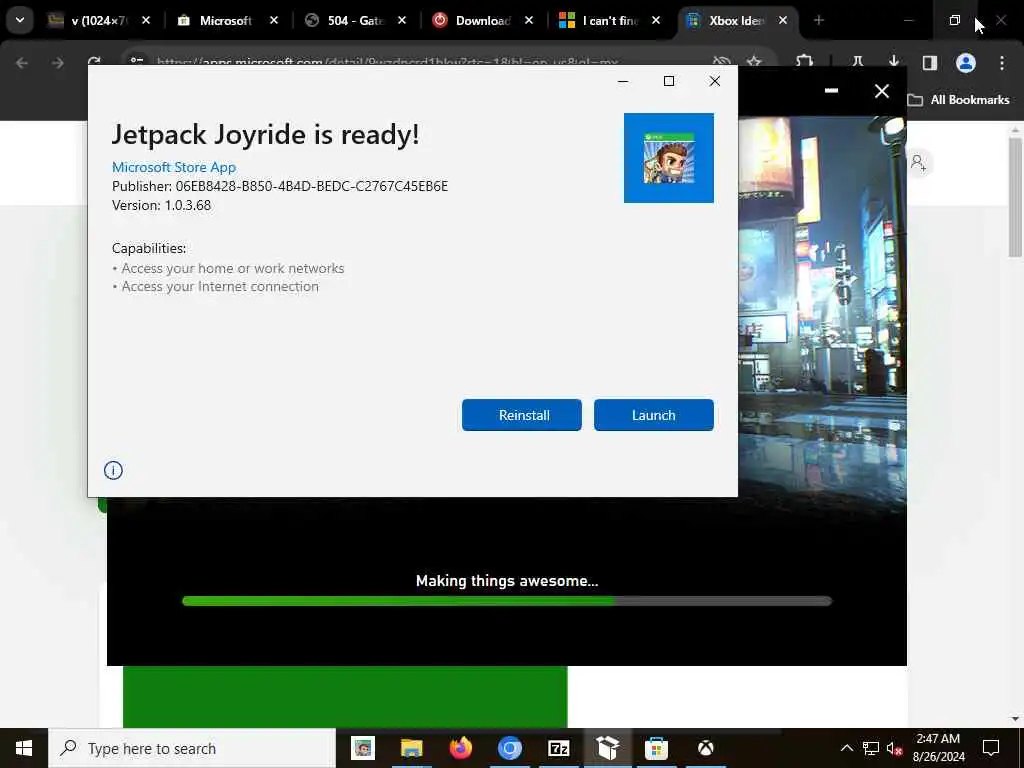Image resolution: width=1024 pixels, height=768 pixels.
Task: Close the '504 - Gate' tab
Action: coord(402,21)
